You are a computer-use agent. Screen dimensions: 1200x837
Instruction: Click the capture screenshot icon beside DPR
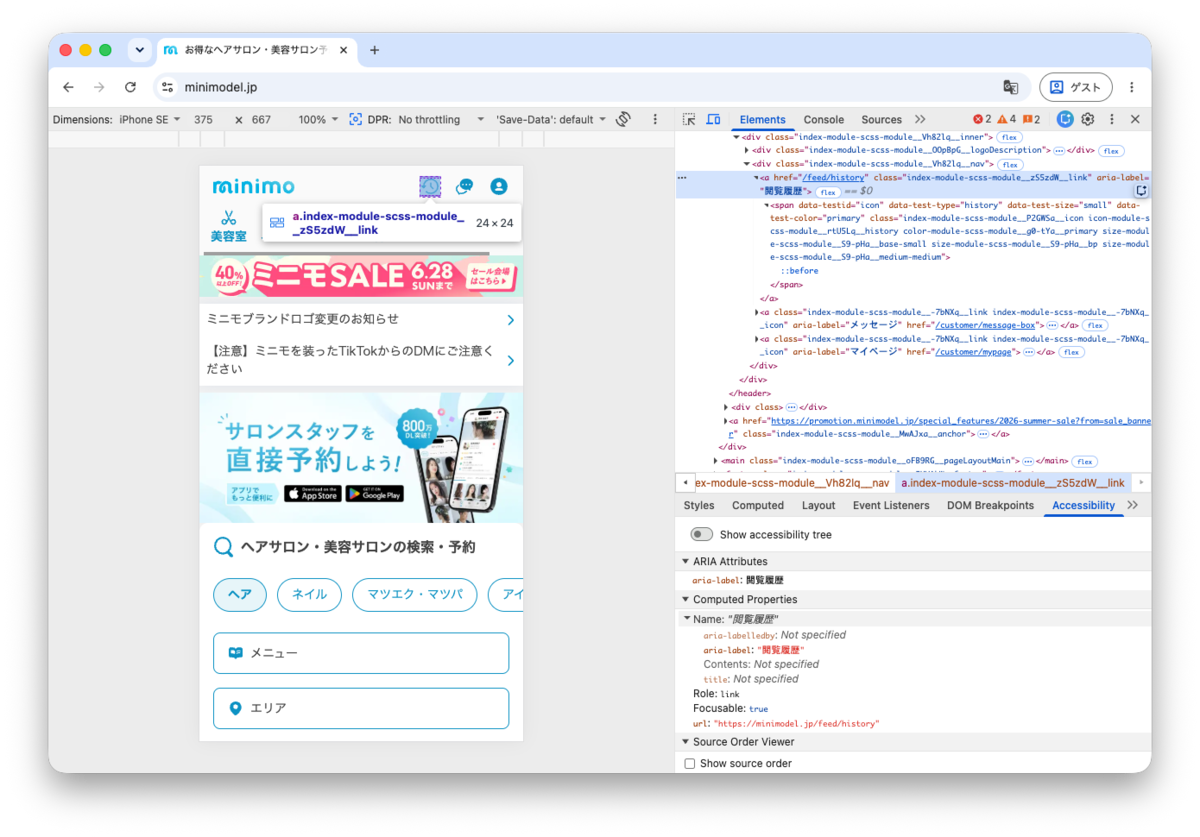coord(355,119)
